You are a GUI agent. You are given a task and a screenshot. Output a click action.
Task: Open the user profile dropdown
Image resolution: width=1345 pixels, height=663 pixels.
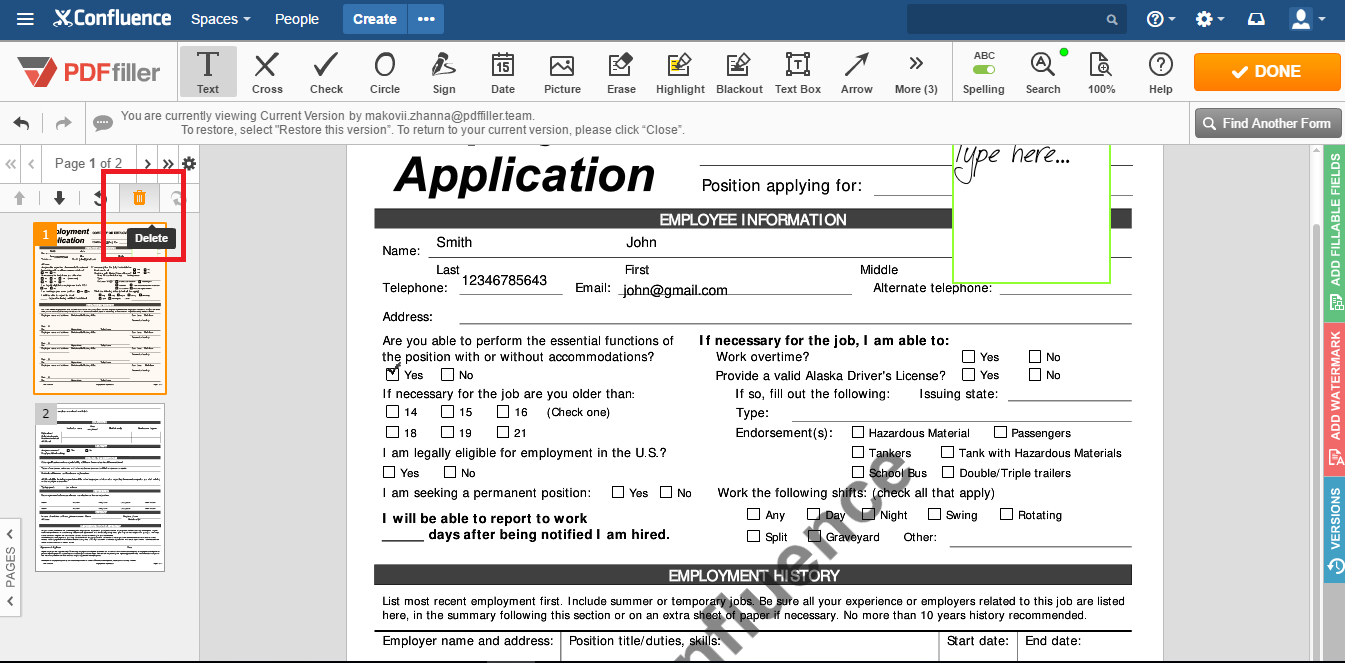click(1307, 19)
